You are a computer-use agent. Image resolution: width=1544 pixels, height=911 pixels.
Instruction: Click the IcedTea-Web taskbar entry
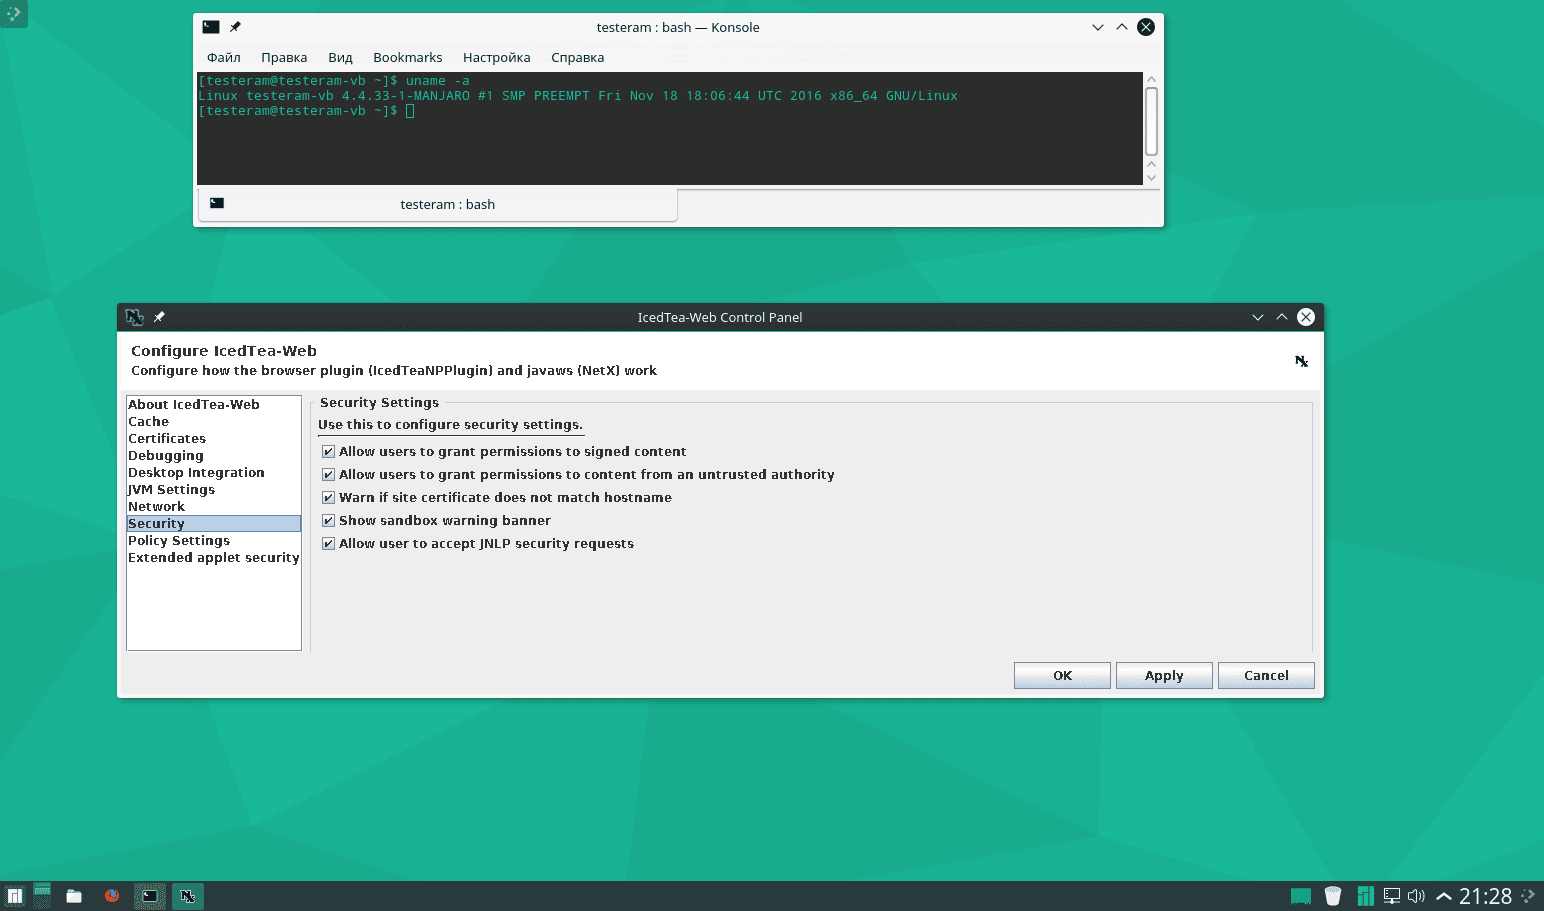(187, 896)
